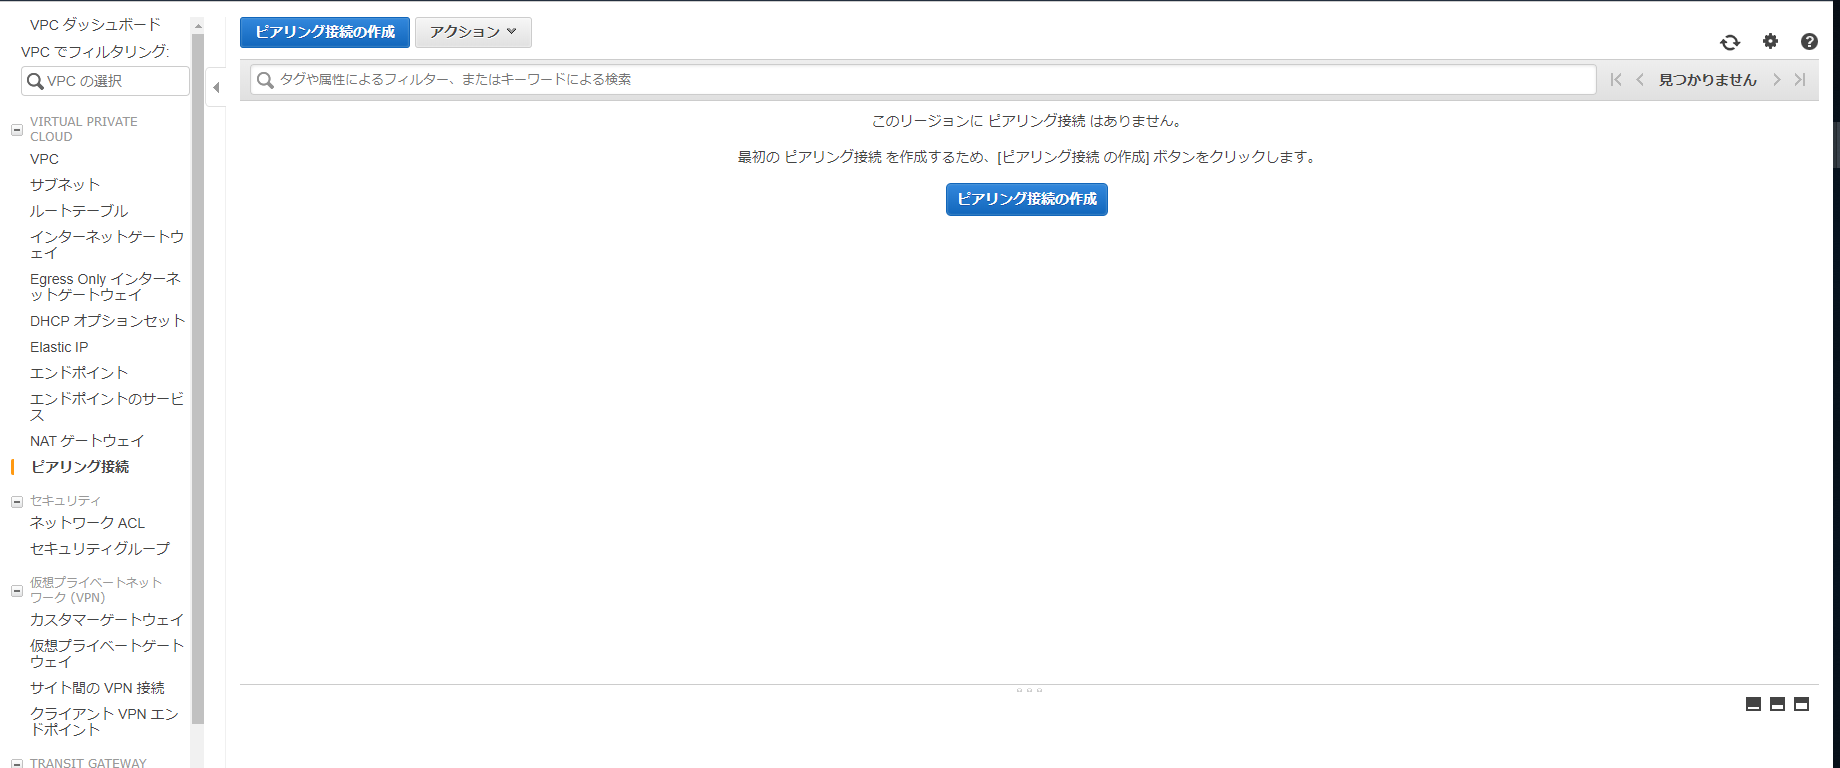This screenshot has height=768, width=1840.
Task: Go to previous results page
Action: 1640,80
